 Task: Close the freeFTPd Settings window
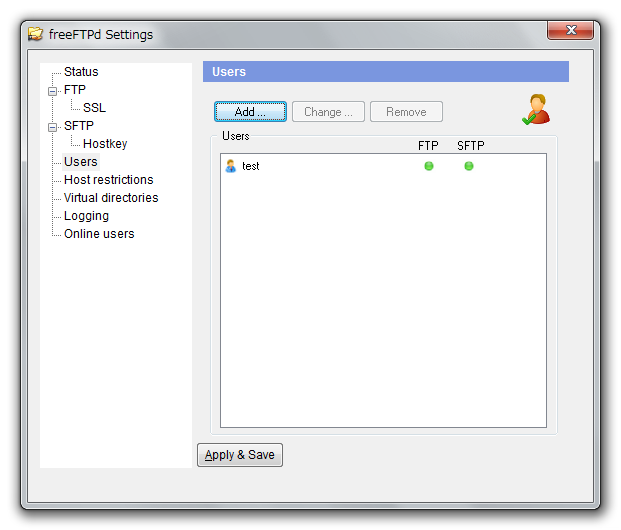(x=570, y=30)
